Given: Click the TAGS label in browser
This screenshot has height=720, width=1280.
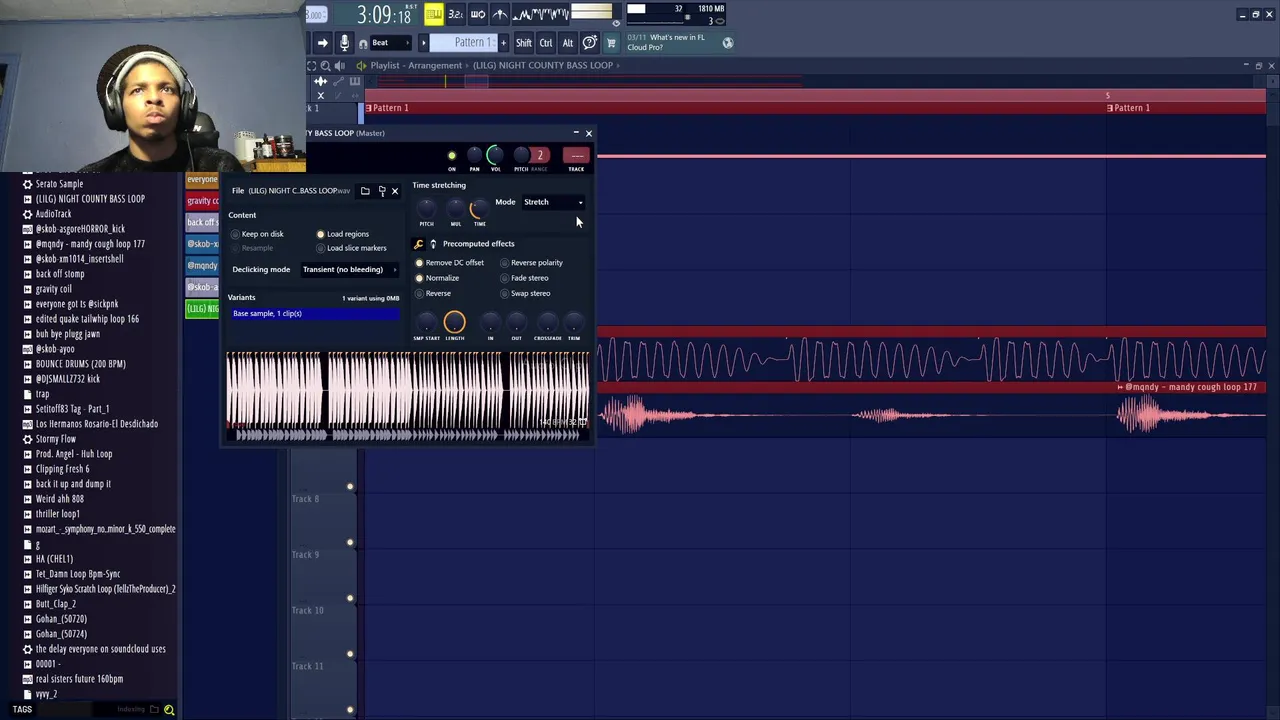Looking at the screenshot, I should (22, 710).
